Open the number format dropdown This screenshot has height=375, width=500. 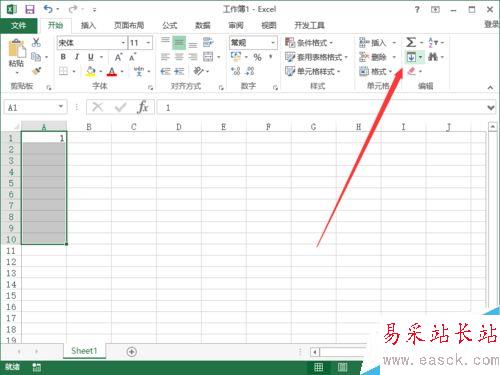pyautogui.click(x=273, y=43)
